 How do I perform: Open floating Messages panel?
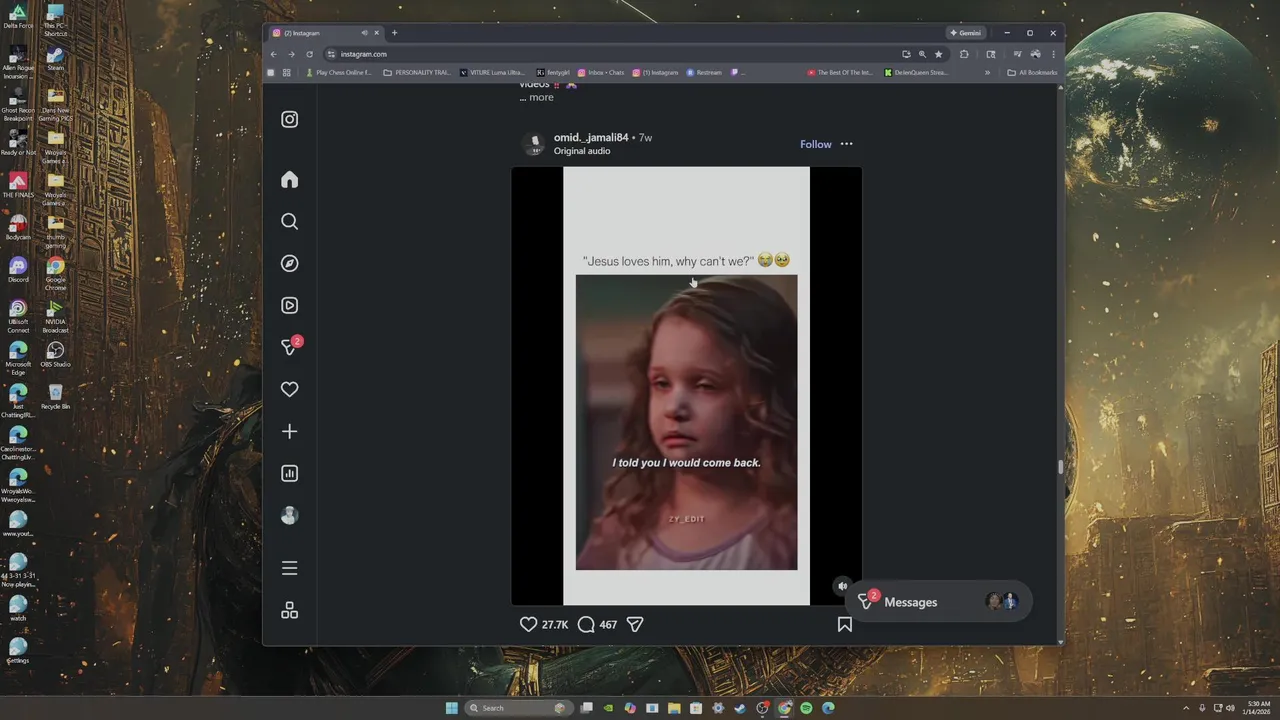click(938, 602)
